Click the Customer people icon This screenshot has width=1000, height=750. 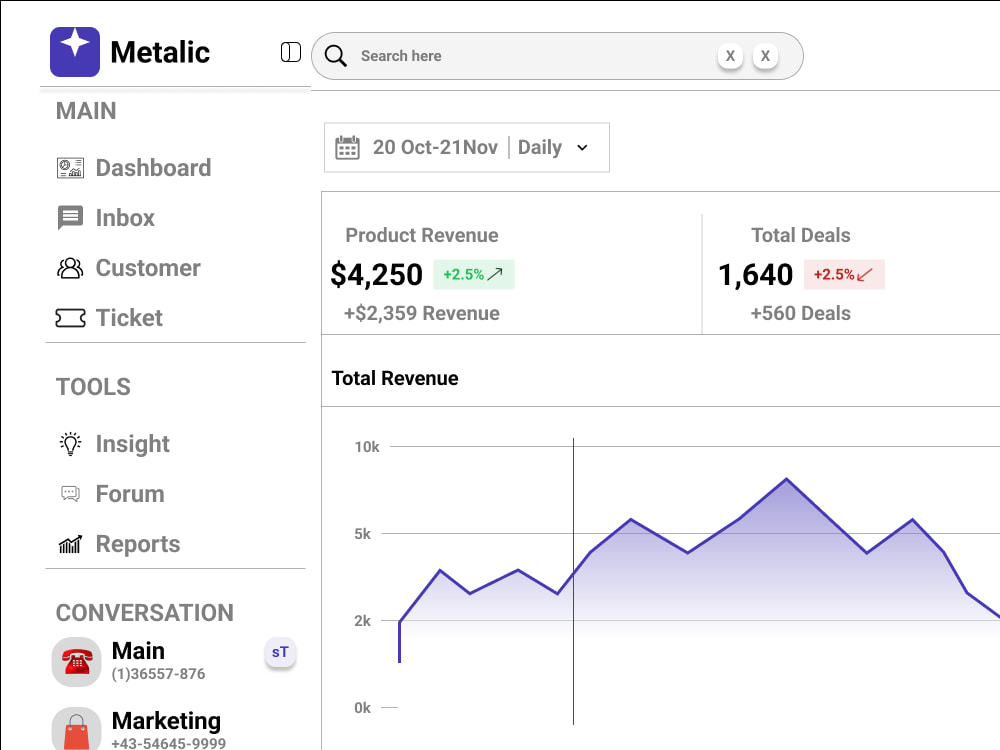pos(70,268)
